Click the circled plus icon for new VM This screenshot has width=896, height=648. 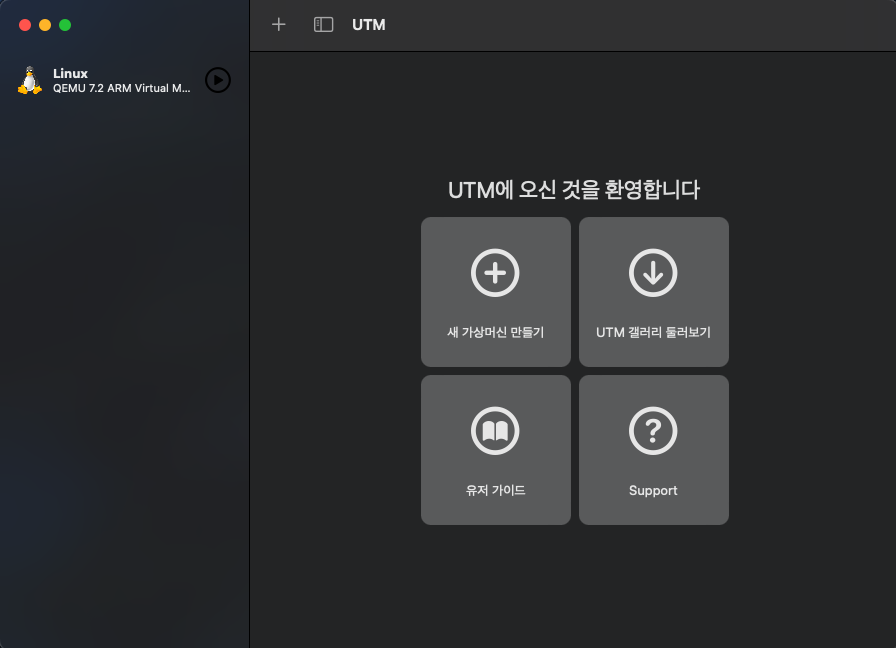(495, 273)
